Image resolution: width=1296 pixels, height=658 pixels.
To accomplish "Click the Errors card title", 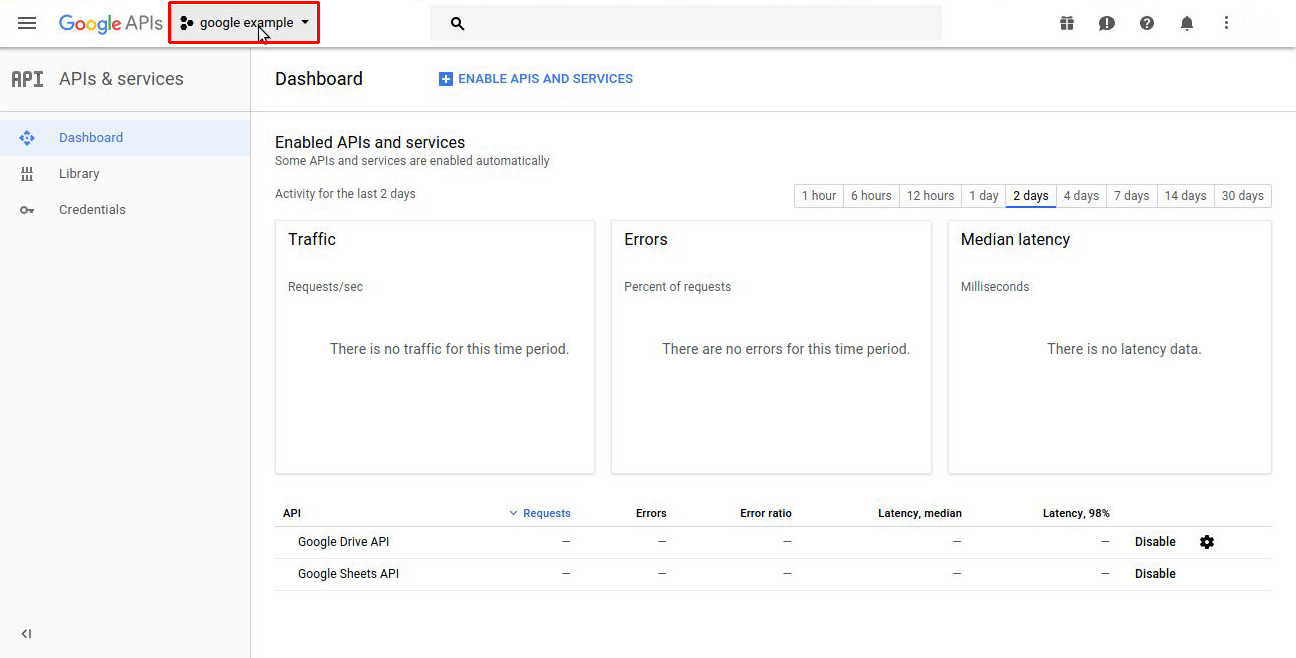I will tap(646, 240).
